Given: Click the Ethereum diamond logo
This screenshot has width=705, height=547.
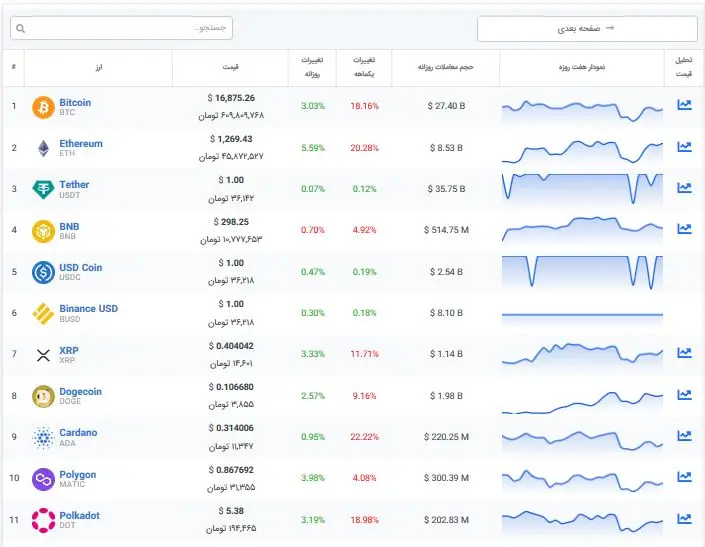Looking at the screenshot, I should click(x=43, y=148).
